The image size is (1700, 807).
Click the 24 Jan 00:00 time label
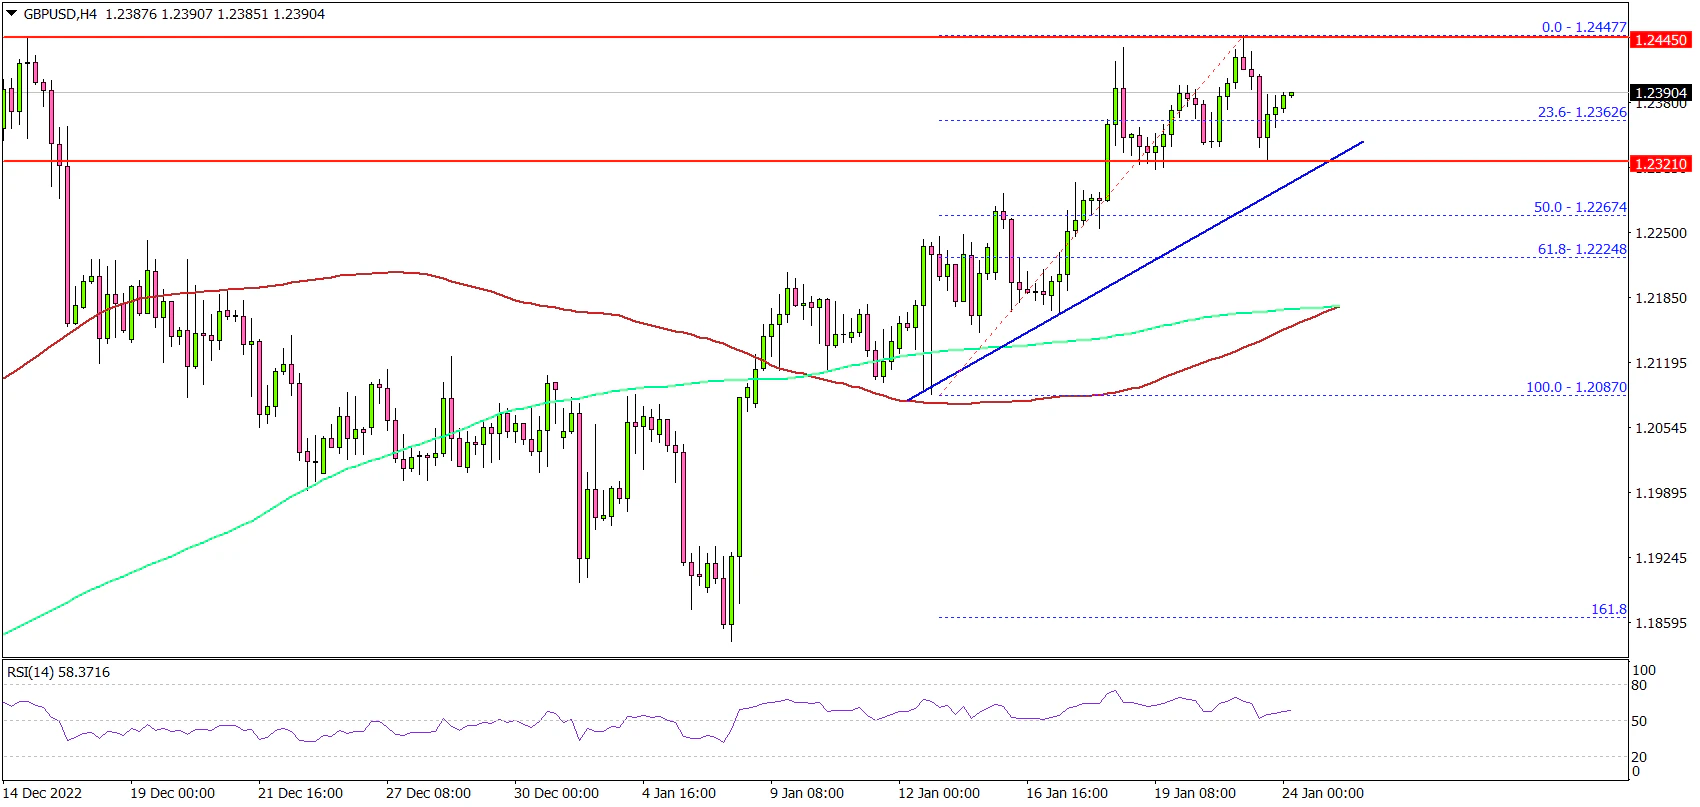tap(1322, 793)
